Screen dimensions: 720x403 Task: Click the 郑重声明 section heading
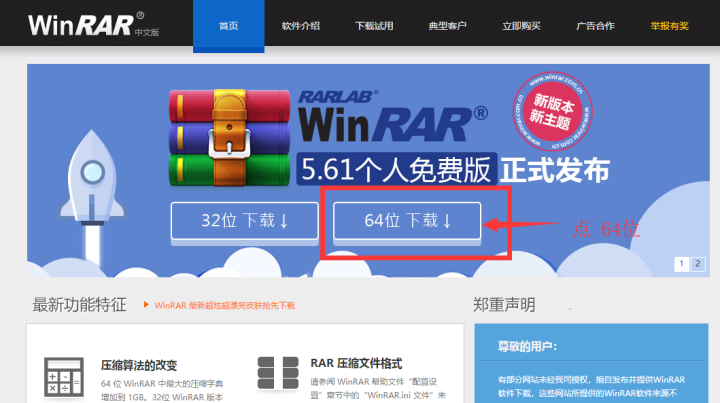[504, 305]
